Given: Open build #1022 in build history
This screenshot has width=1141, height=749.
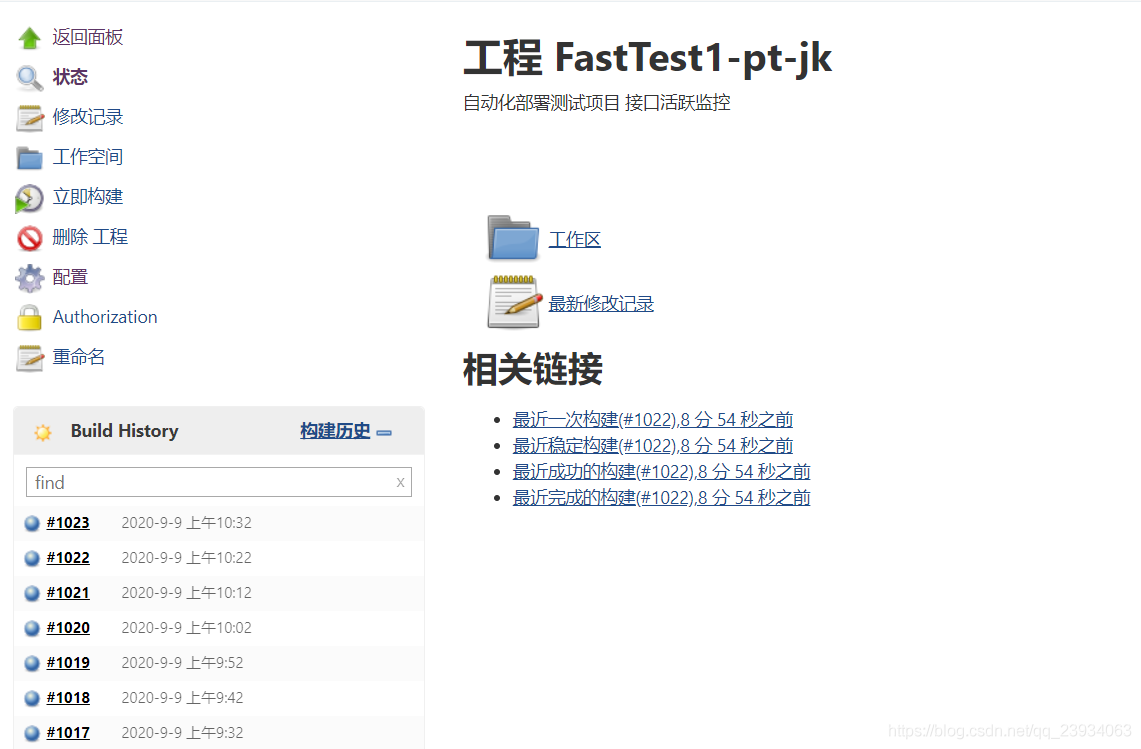Looking at the screenshot, I should [68, 558].
